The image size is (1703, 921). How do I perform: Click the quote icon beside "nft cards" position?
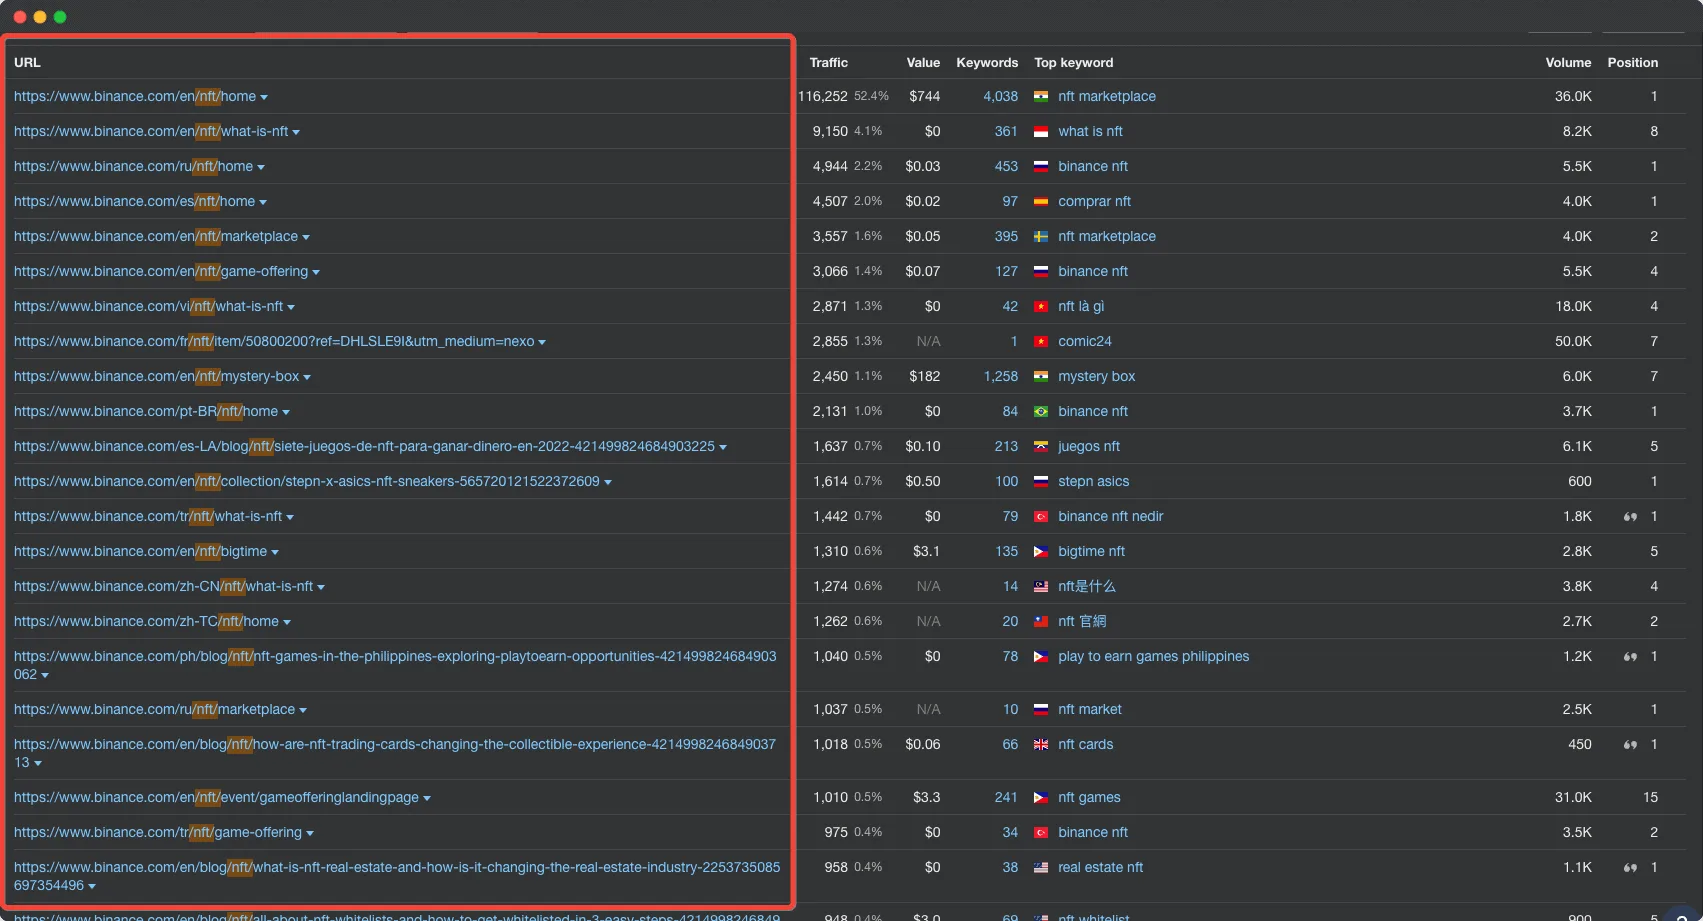tap(1630, 744)
